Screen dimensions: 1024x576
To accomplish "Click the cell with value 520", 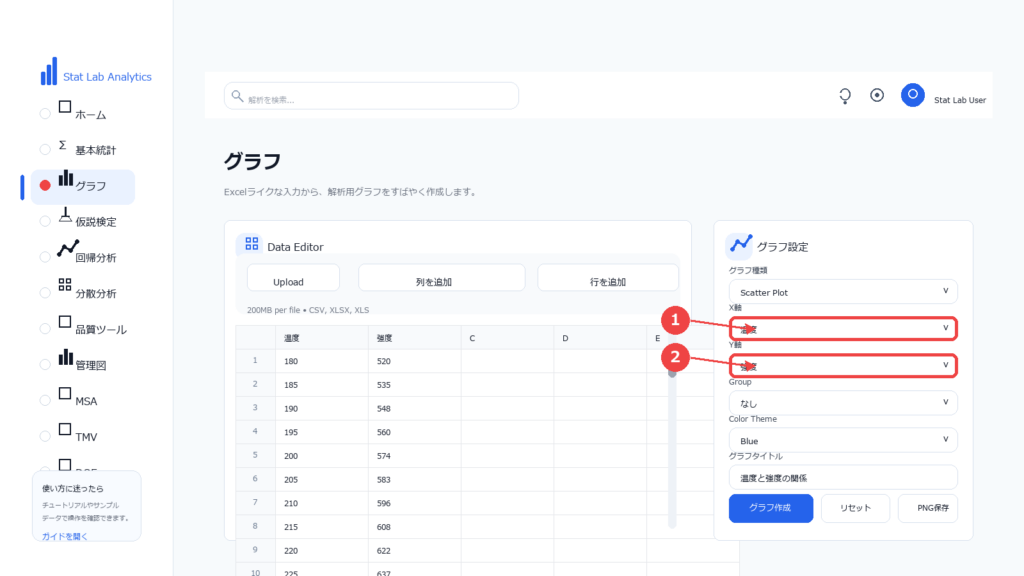I will click(414, 361).
